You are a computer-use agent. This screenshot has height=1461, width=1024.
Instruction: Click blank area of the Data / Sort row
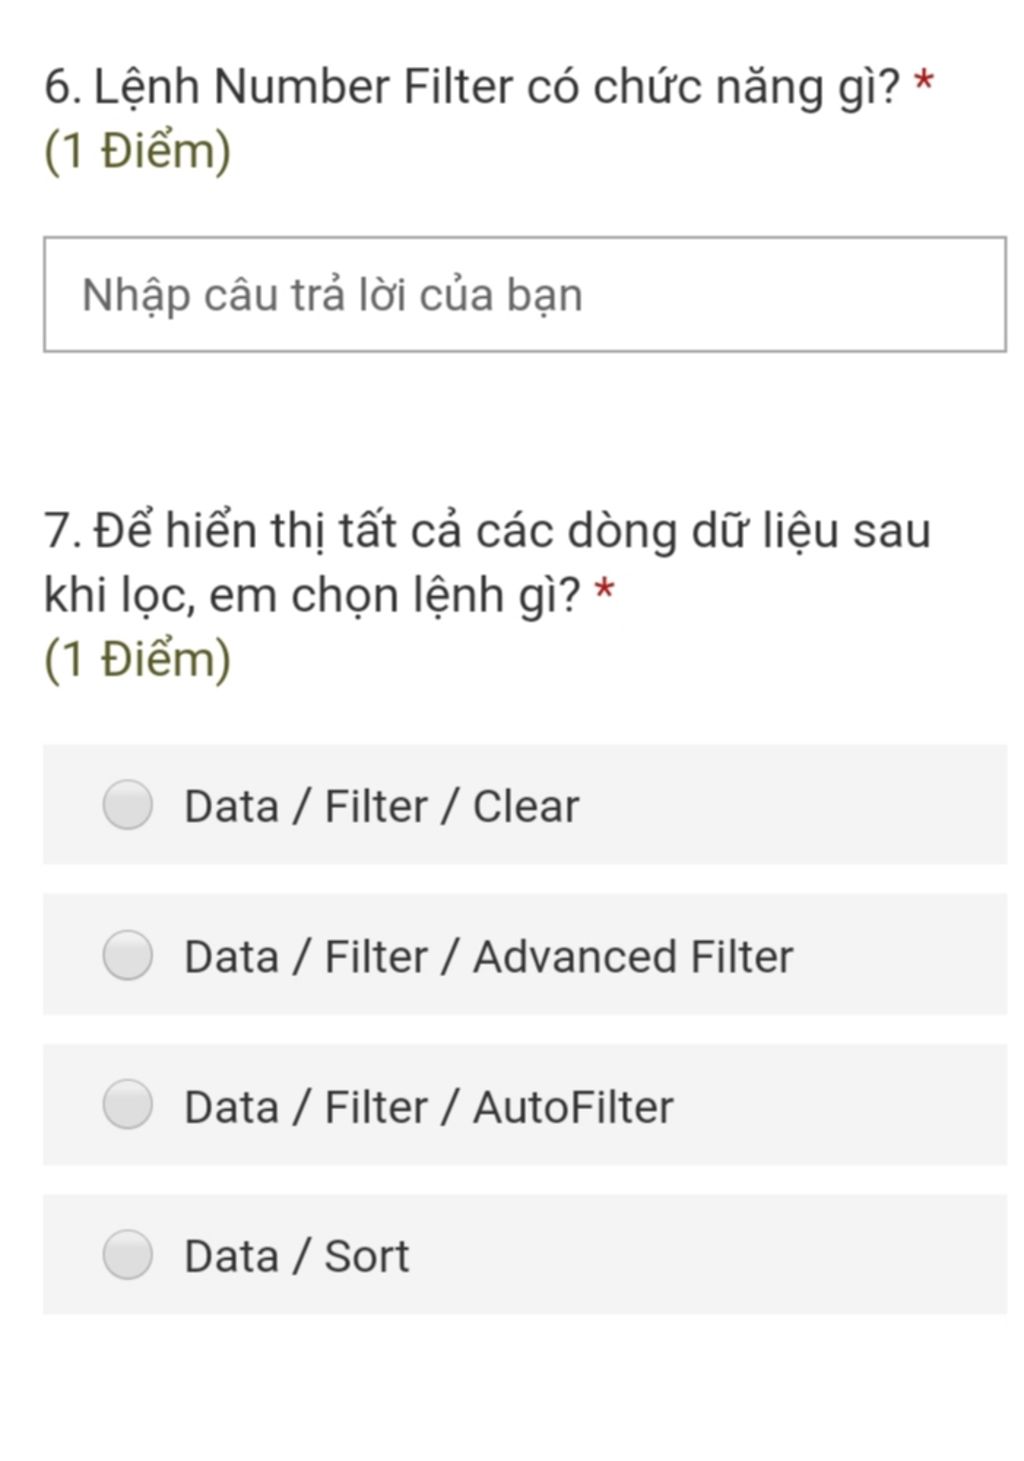coord(708,1254)
